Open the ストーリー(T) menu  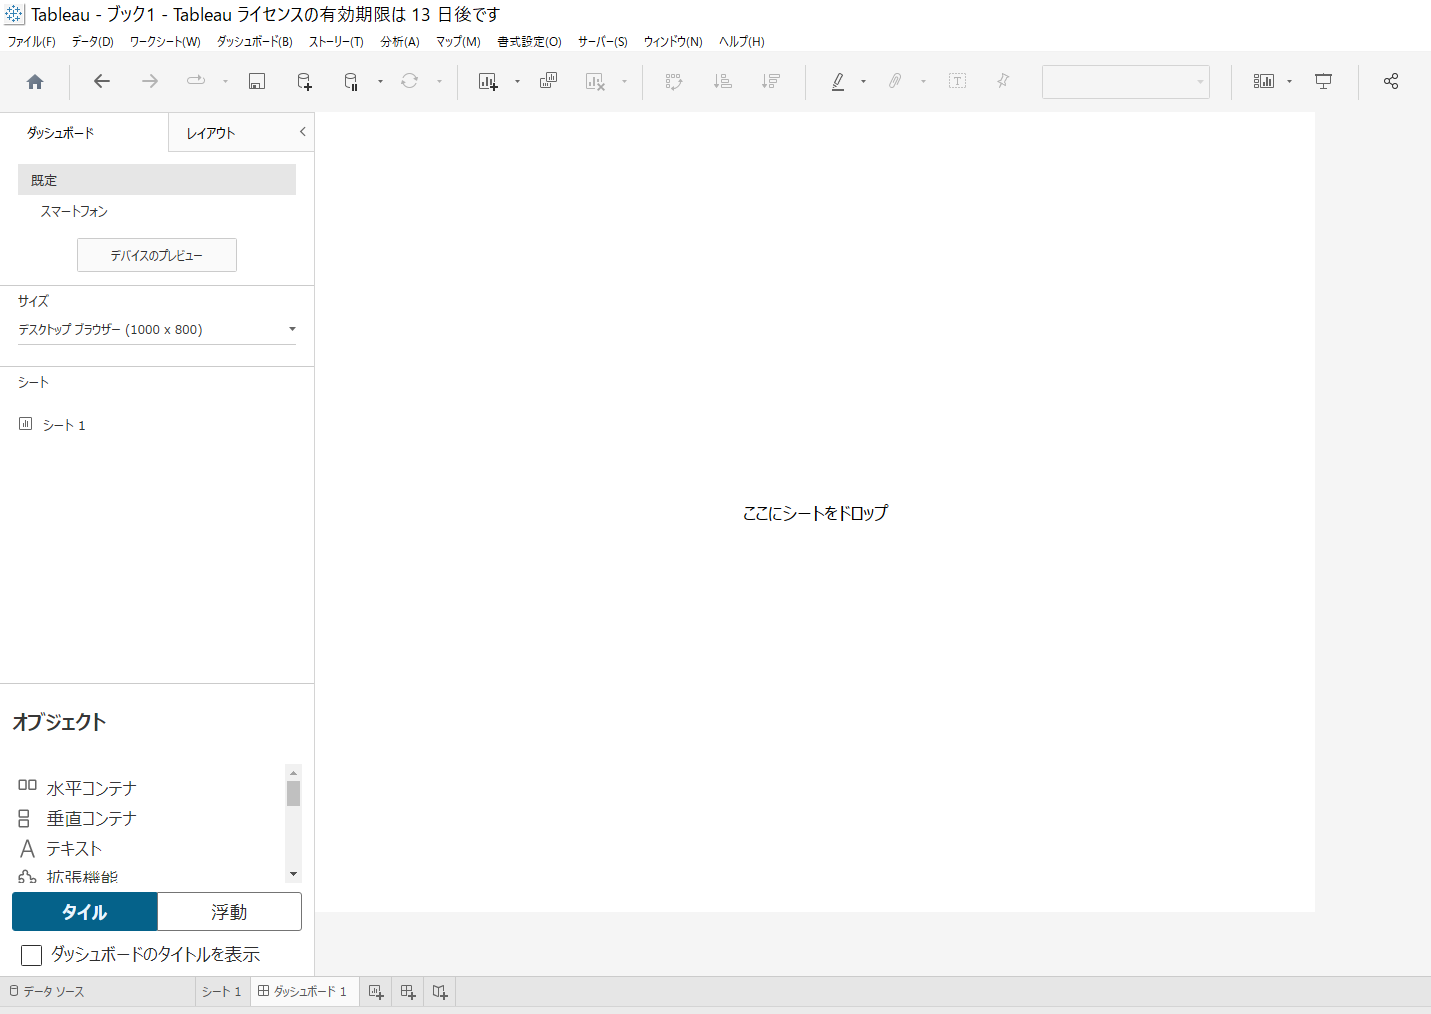[336, 42]
